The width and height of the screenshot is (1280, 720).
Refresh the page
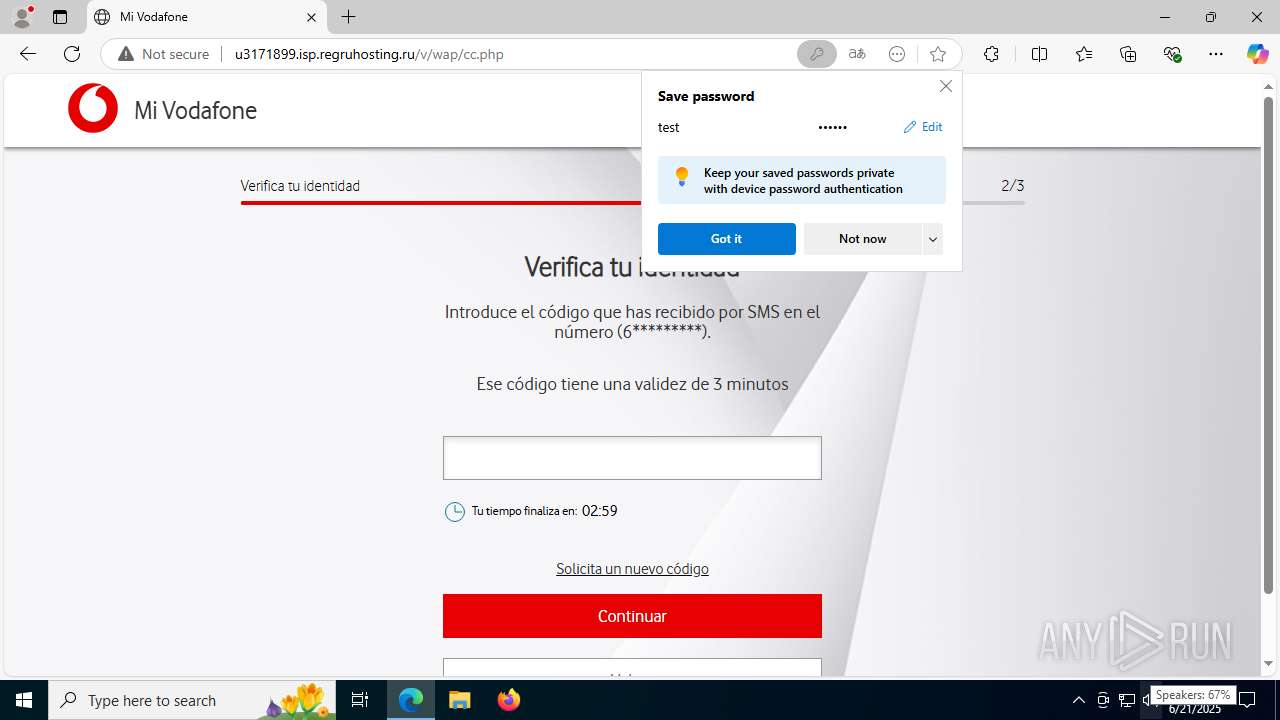point(72,54)
